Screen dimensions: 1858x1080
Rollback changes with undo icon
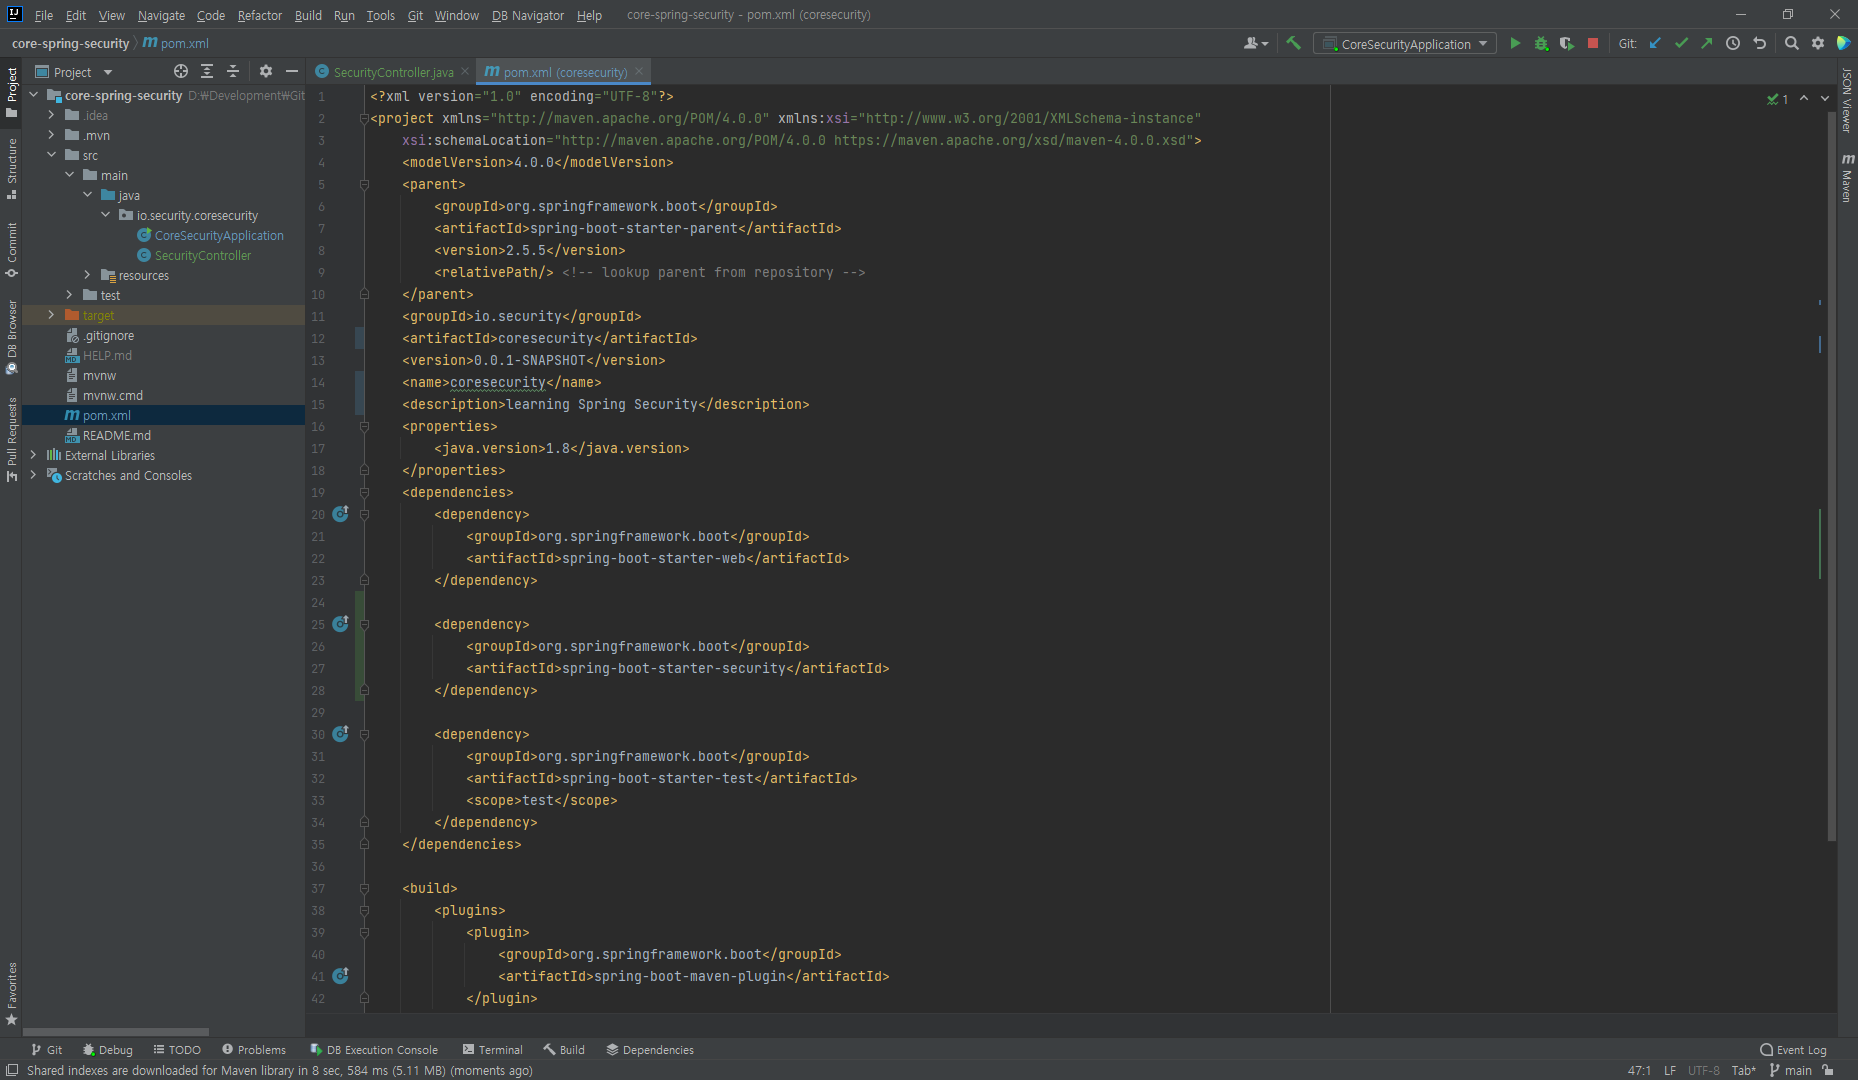1760,43
